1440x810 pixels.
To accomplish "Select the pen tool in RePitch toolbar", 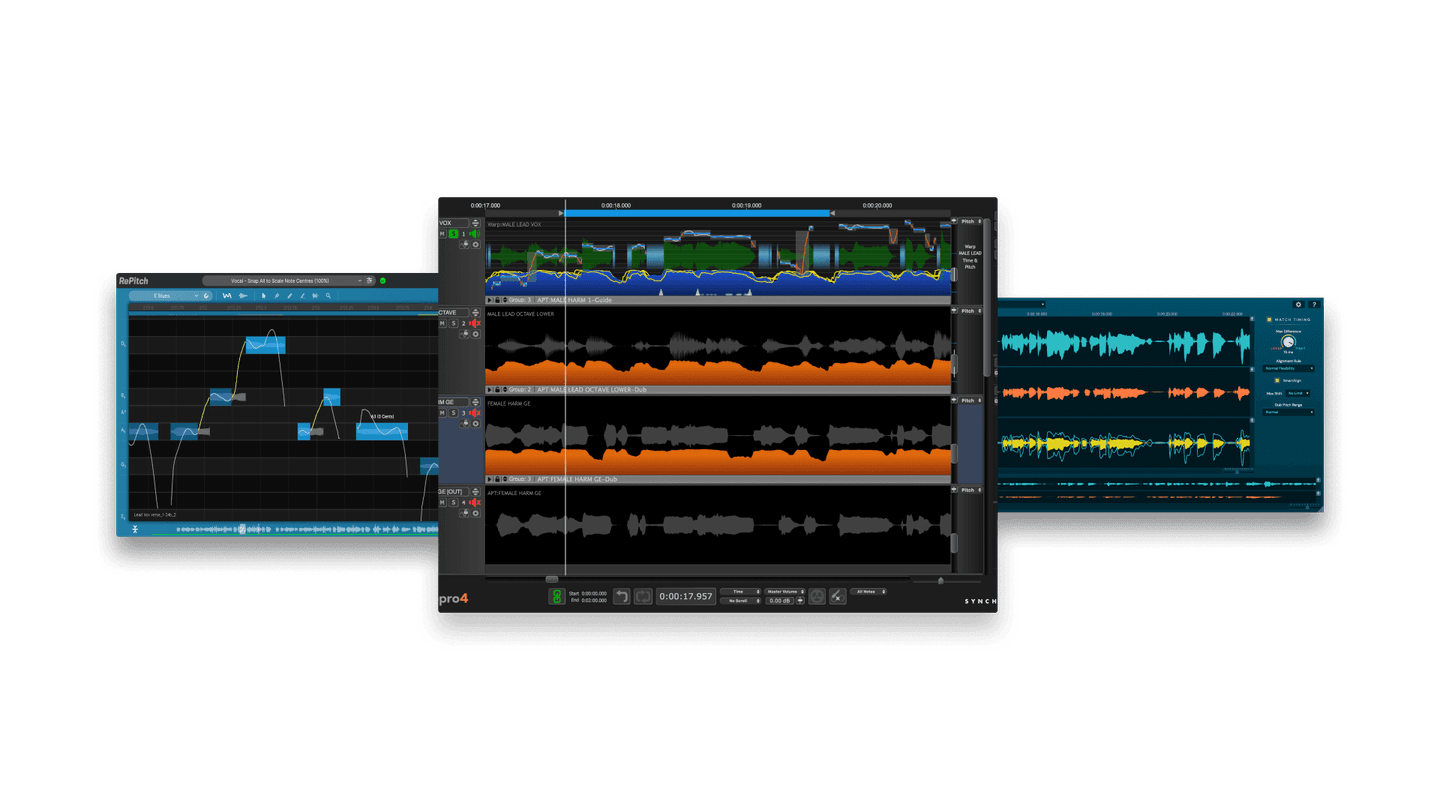I will point(276,296).
